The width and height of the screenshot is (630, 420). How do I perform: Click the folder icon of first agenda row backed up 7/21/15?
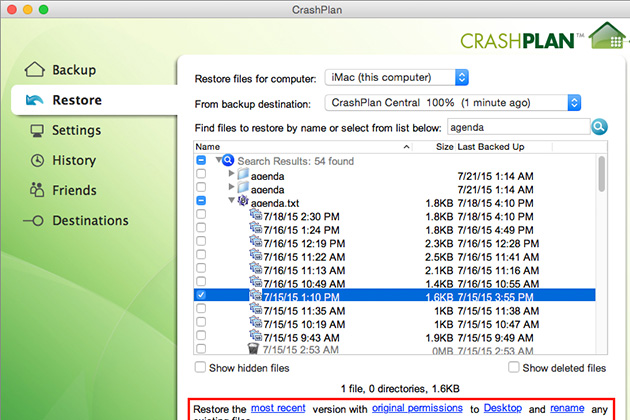(243, 175)
